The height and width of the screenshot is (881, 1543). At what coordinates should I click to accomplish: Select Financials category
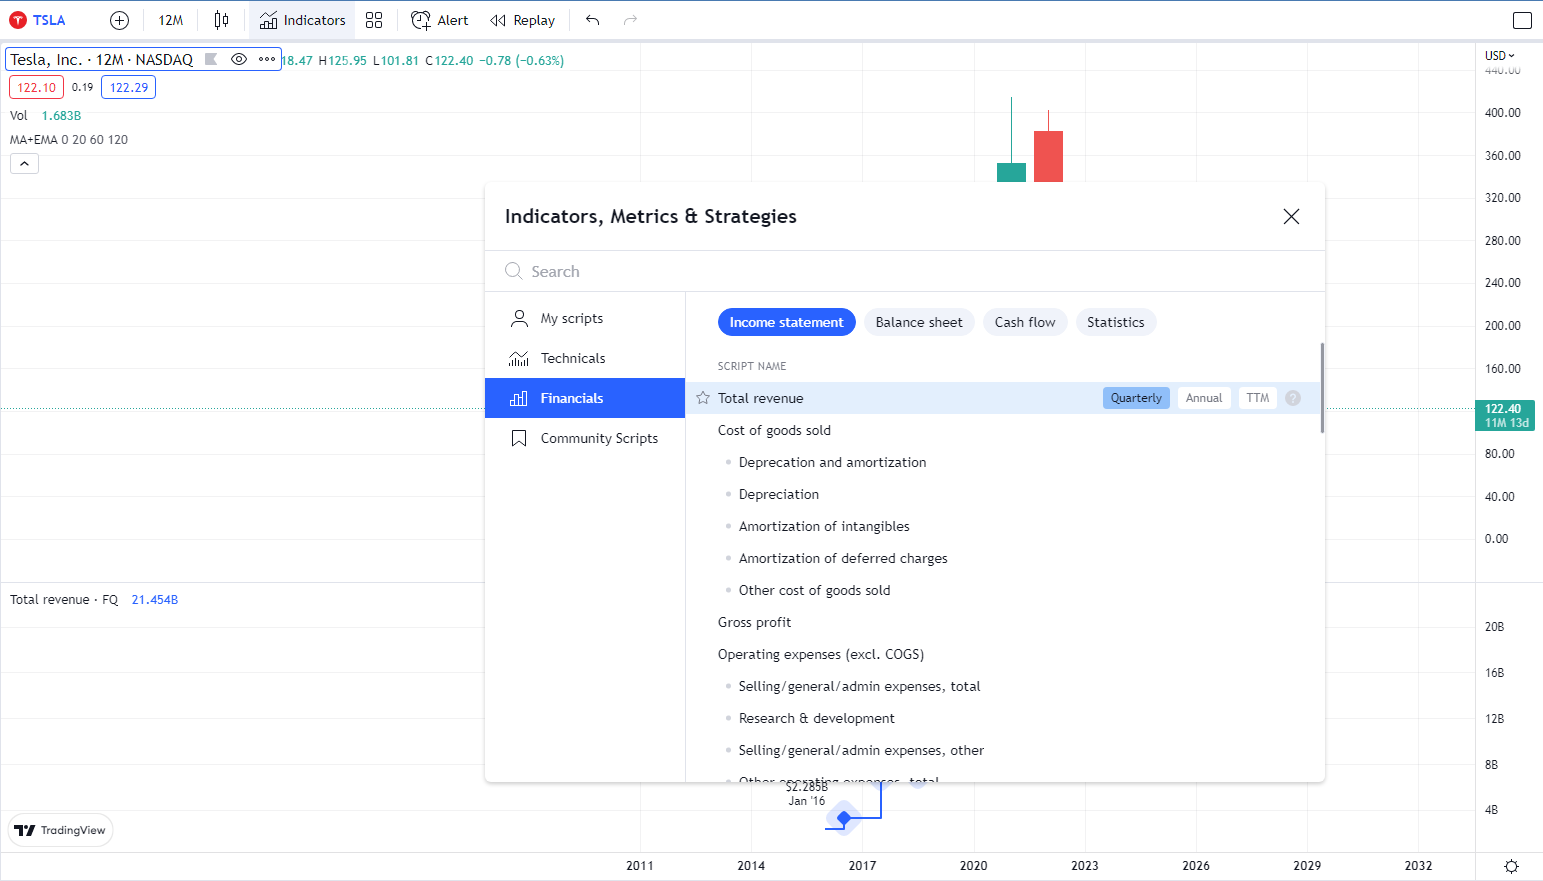coord(585,398)
